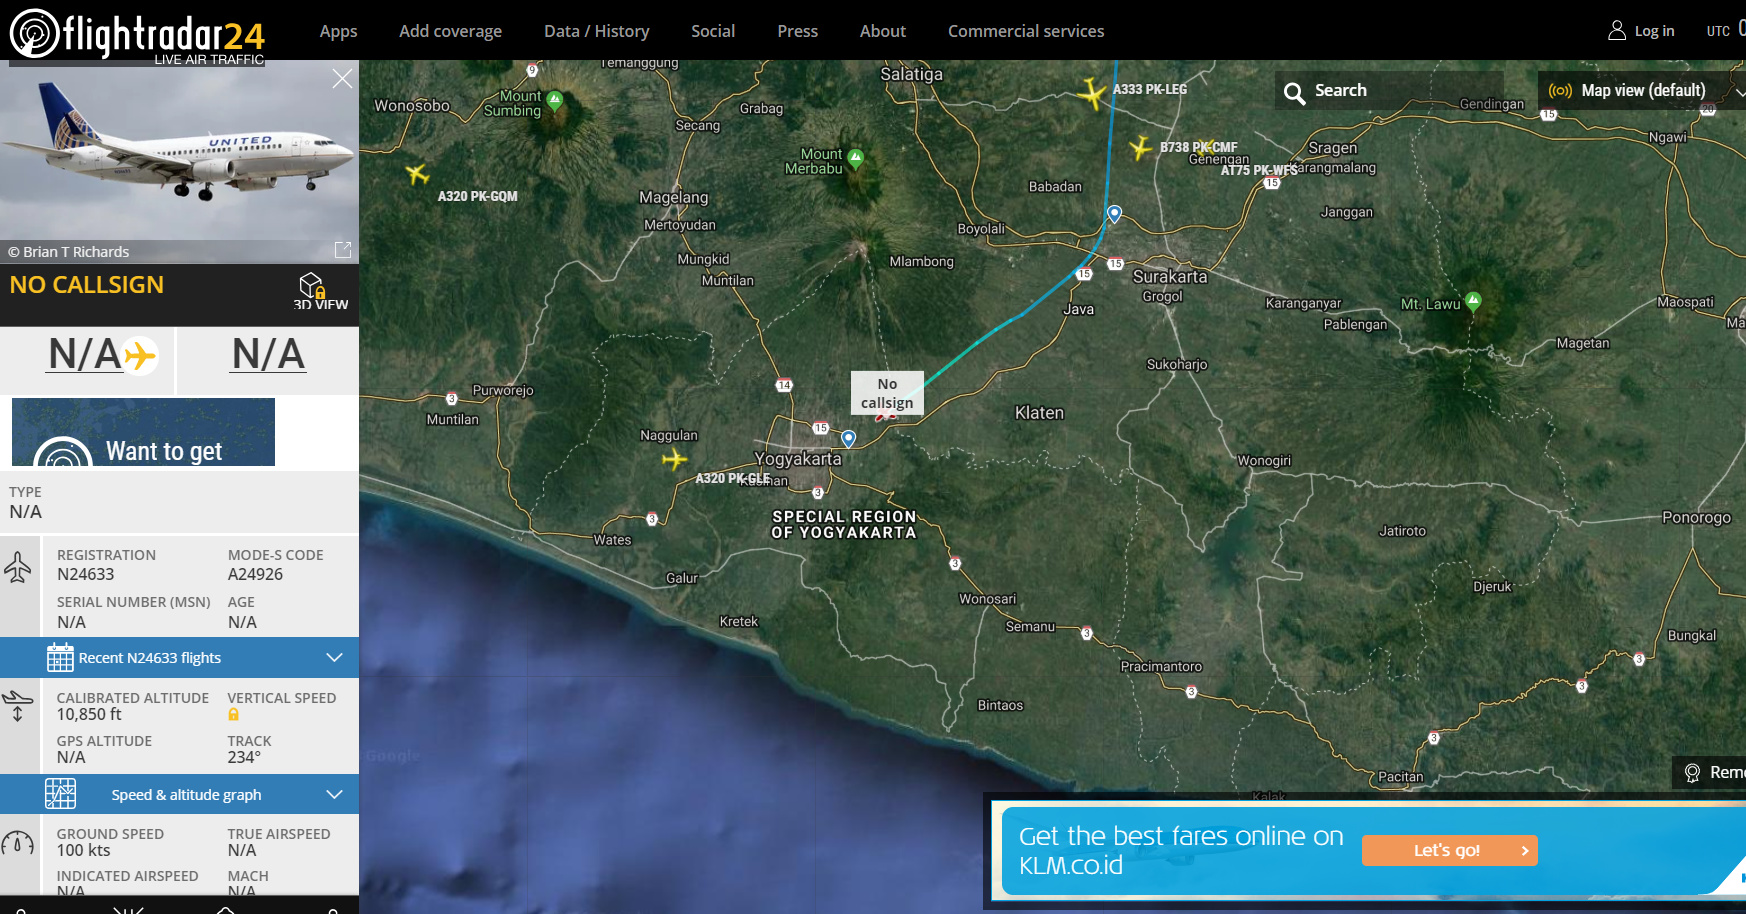Expand the Speed & altitude graph section

(179, 794)
